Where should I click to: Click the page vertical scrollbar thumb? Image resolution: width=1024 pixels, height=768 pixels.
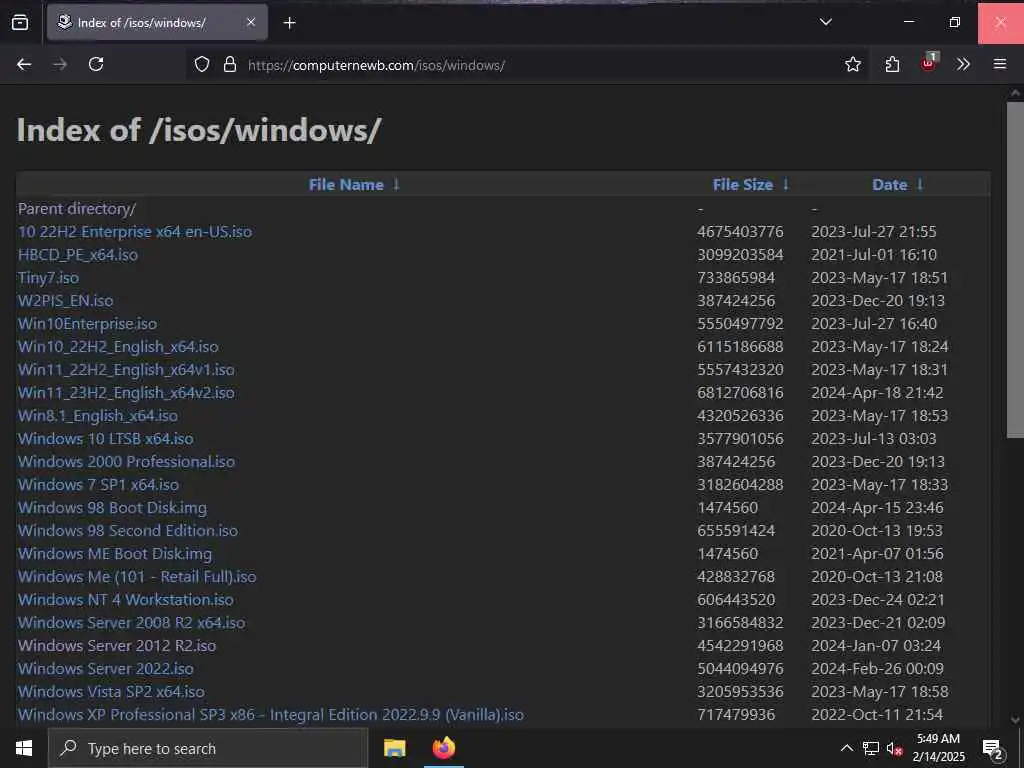pyautogui.click(x=1015, y=270)
